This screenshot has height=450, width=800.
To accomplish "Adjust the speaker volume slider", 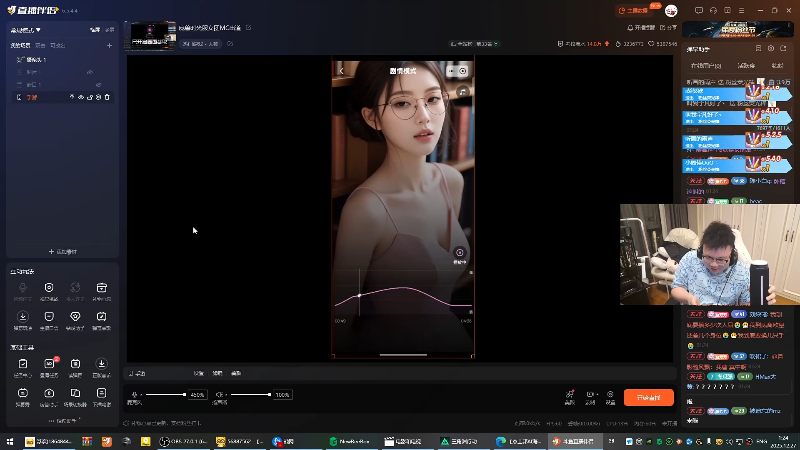I will [249, 394].
